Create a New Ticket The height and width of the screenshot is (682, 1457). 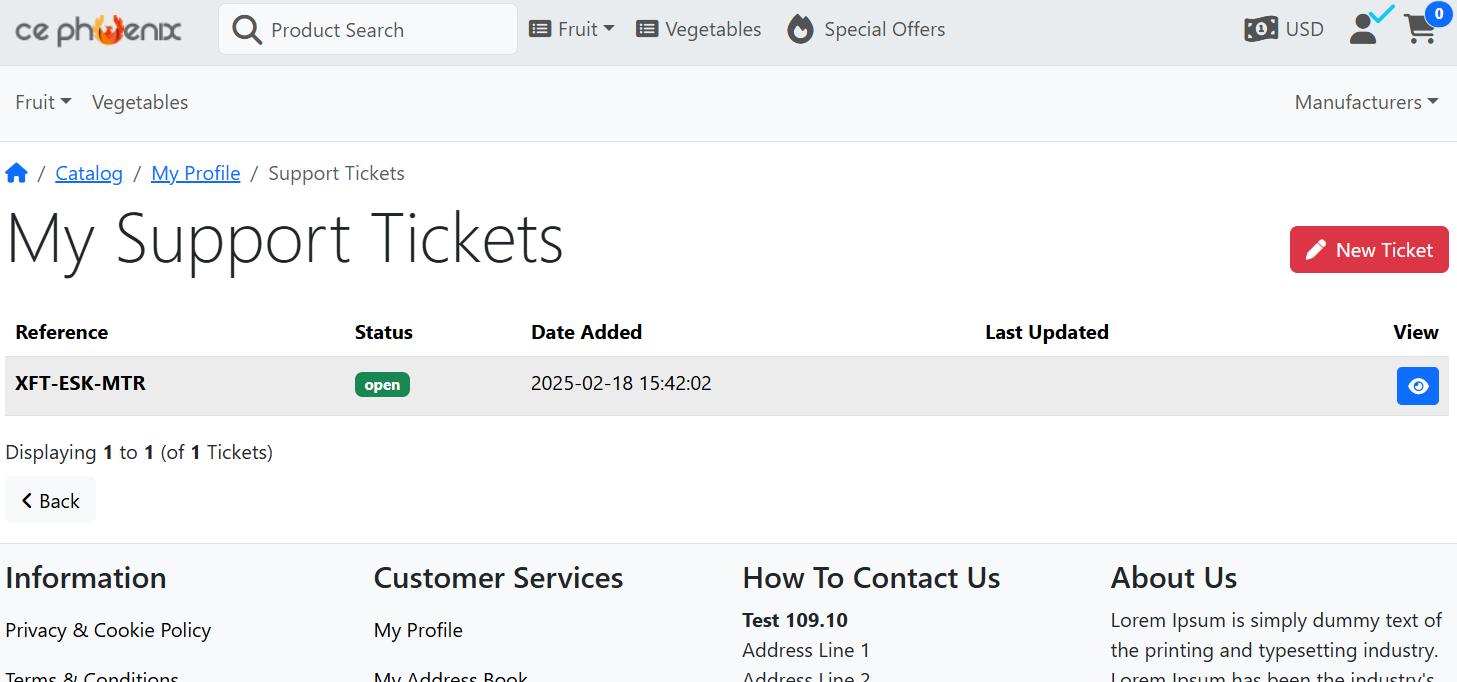(x=1369, y=249)
